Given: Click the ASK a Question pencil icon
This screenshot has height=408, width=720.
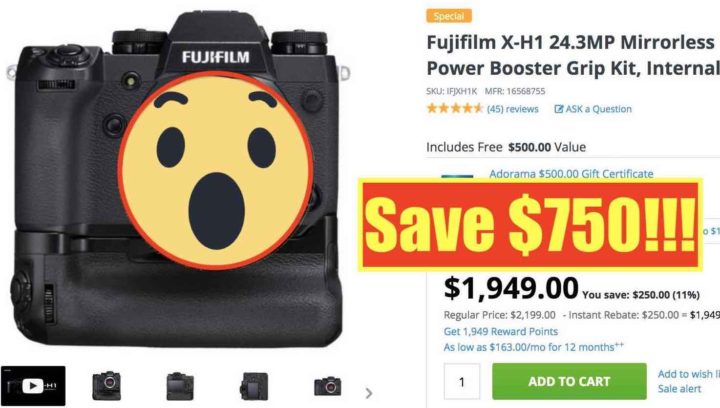Looking at the screenshot, I should pyautogui.click(x=559, y=109).
